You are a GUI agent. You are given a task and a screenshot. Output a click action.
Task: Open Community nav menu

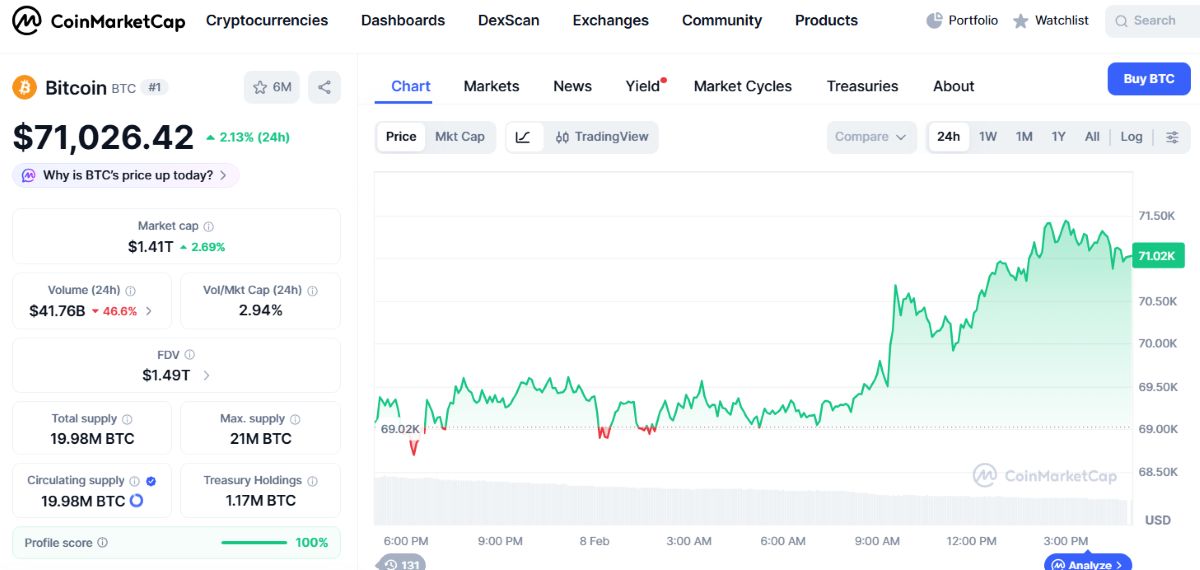[722, 20]
